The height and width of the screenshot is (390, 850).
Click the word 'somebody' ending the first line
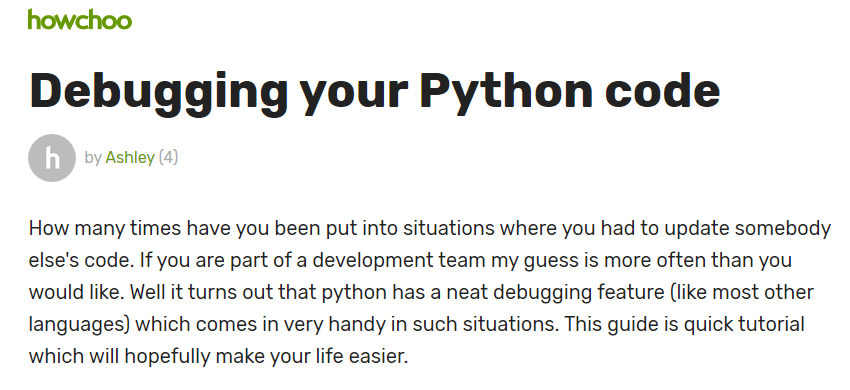pyautogui.click(x=783, y=228)
